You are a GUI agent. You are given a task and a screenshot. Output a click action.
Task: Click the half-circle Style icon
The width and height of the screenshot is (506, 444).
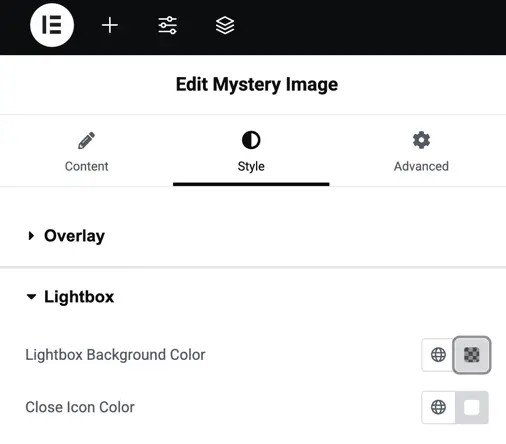[x=251, y=140]
